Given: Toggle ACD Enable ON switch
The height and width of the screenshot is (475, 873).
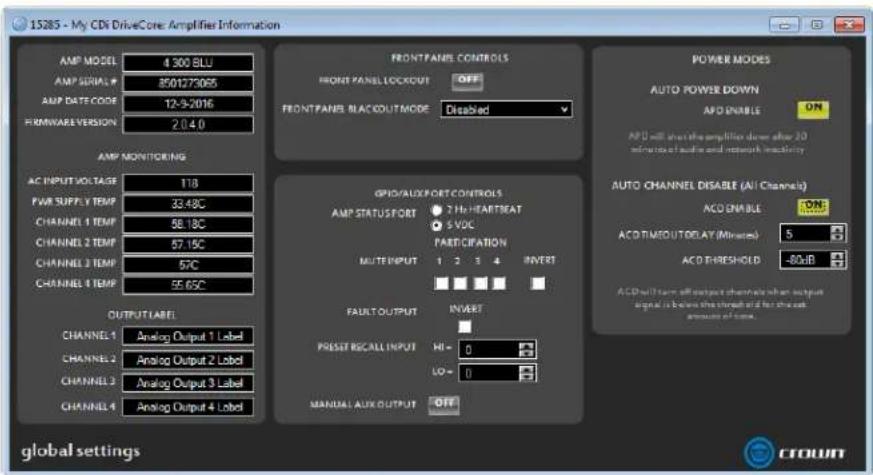Looking at the screenshot, I should (813, 207).
